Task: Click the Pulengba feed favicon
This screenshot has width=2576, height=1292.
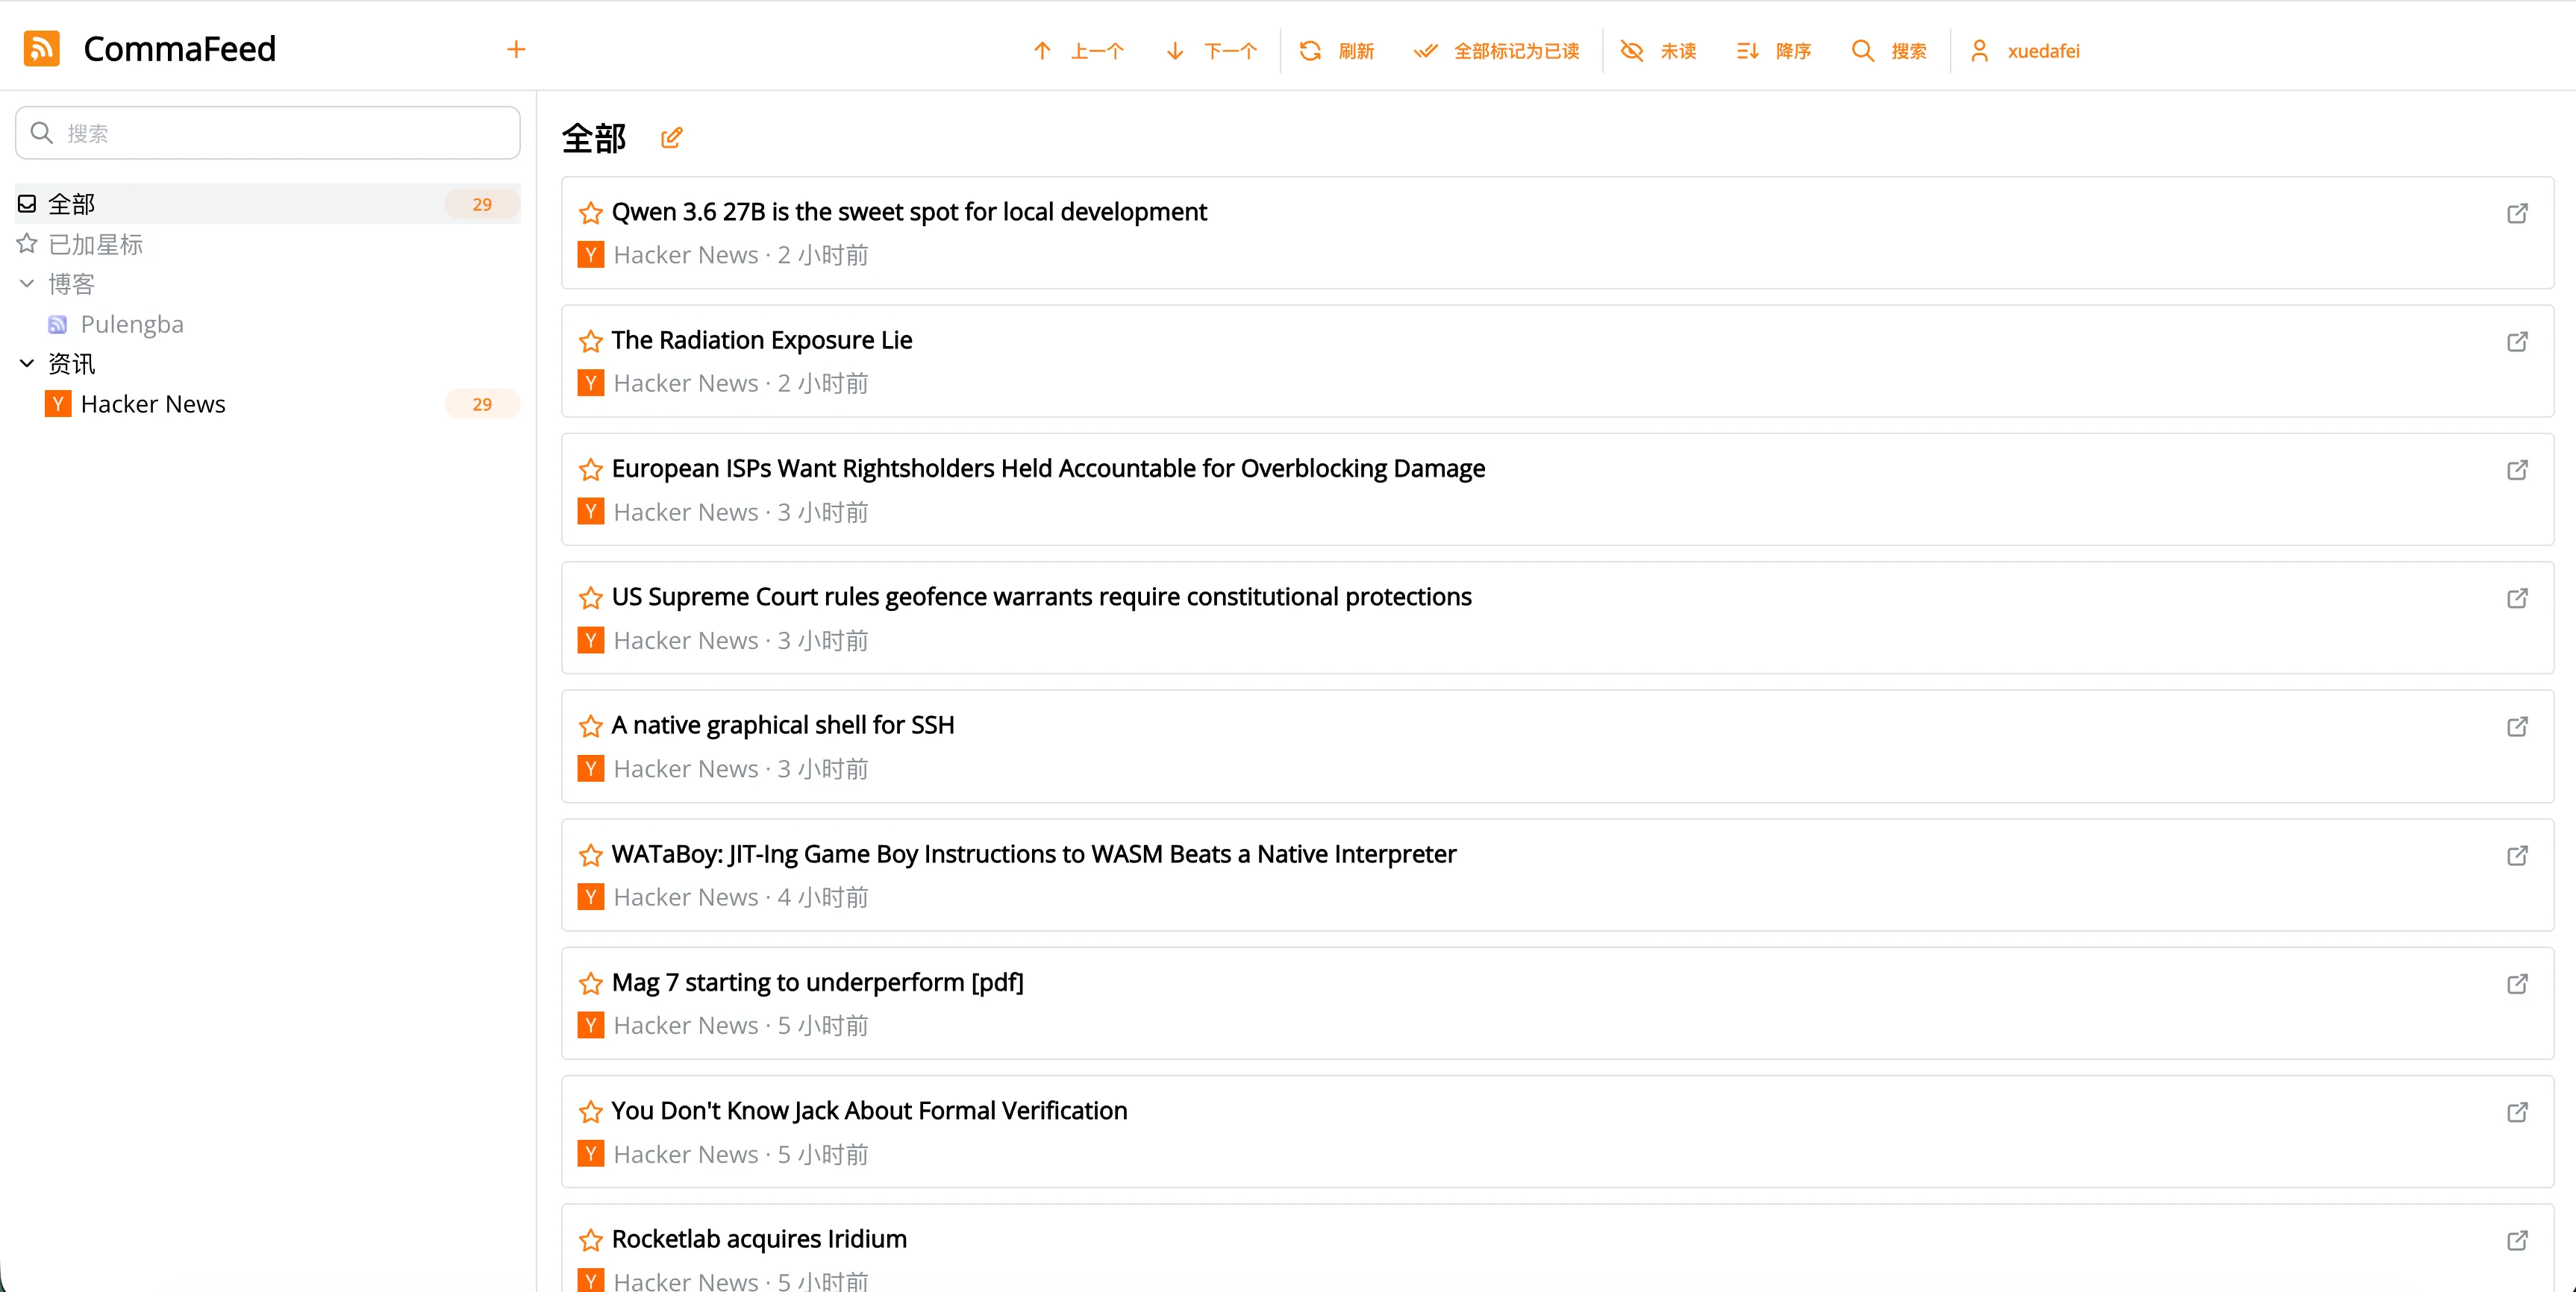Action: 58,324
